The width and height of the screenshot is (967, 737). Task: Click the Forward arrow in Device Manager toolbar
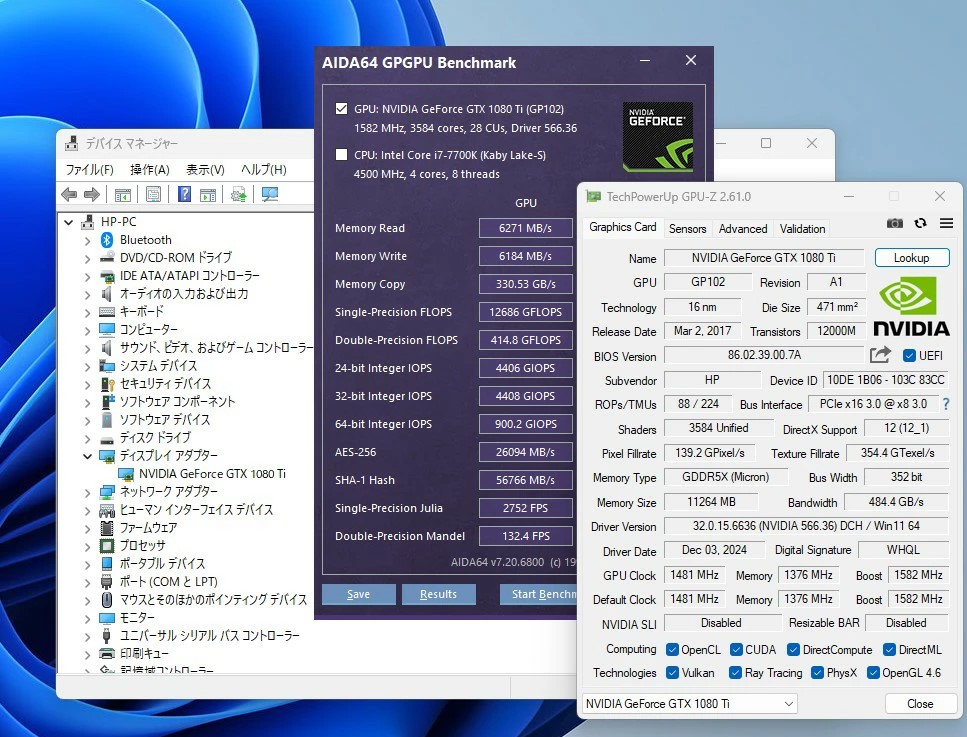tap(92, 195)
